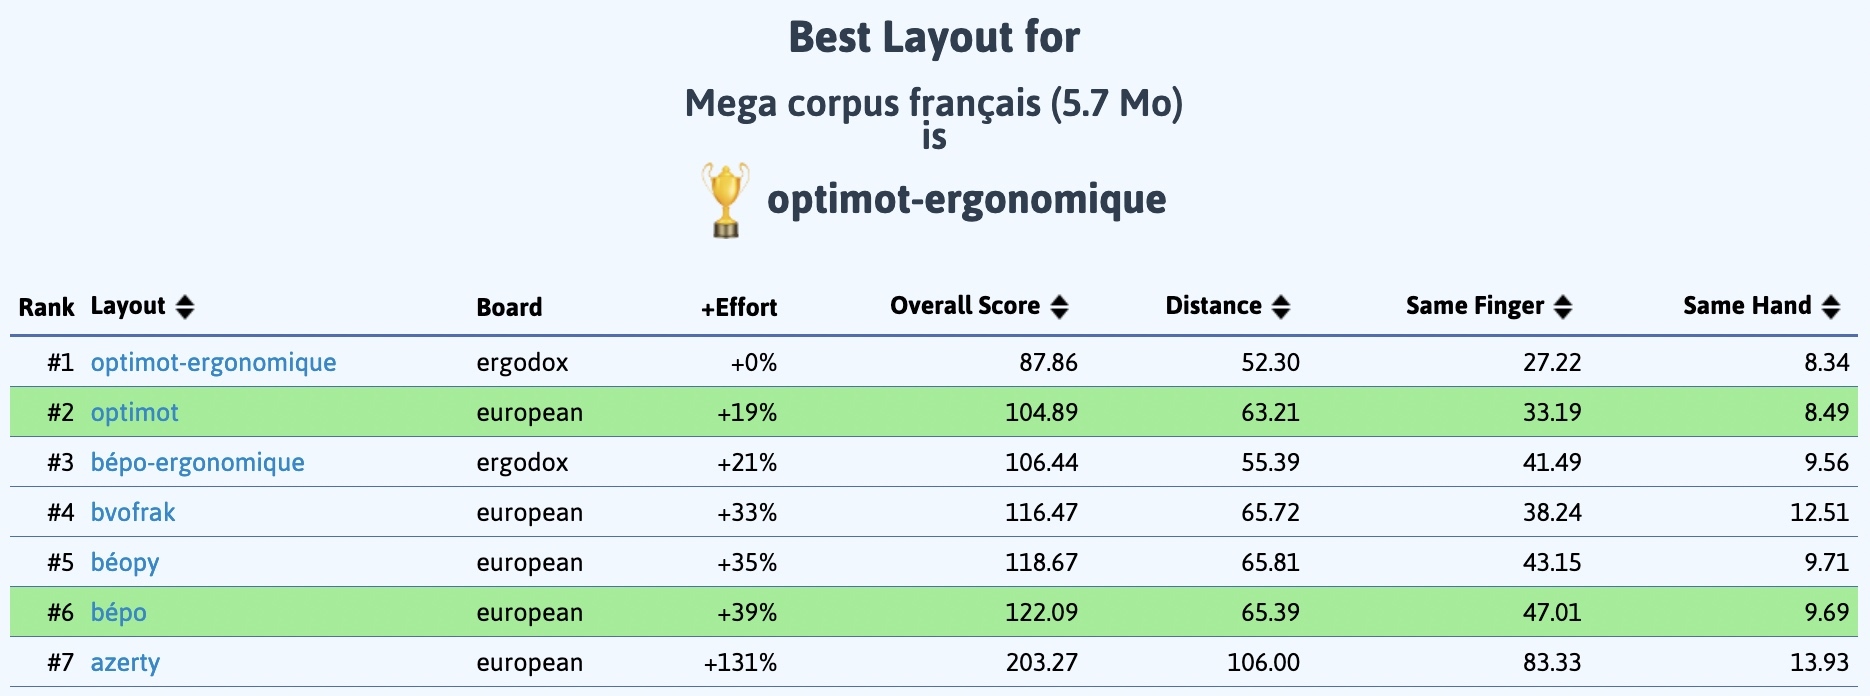1870x696 pixels.
Task: Open the optimot-ergonomique layout link
Action: coord(213,363)
